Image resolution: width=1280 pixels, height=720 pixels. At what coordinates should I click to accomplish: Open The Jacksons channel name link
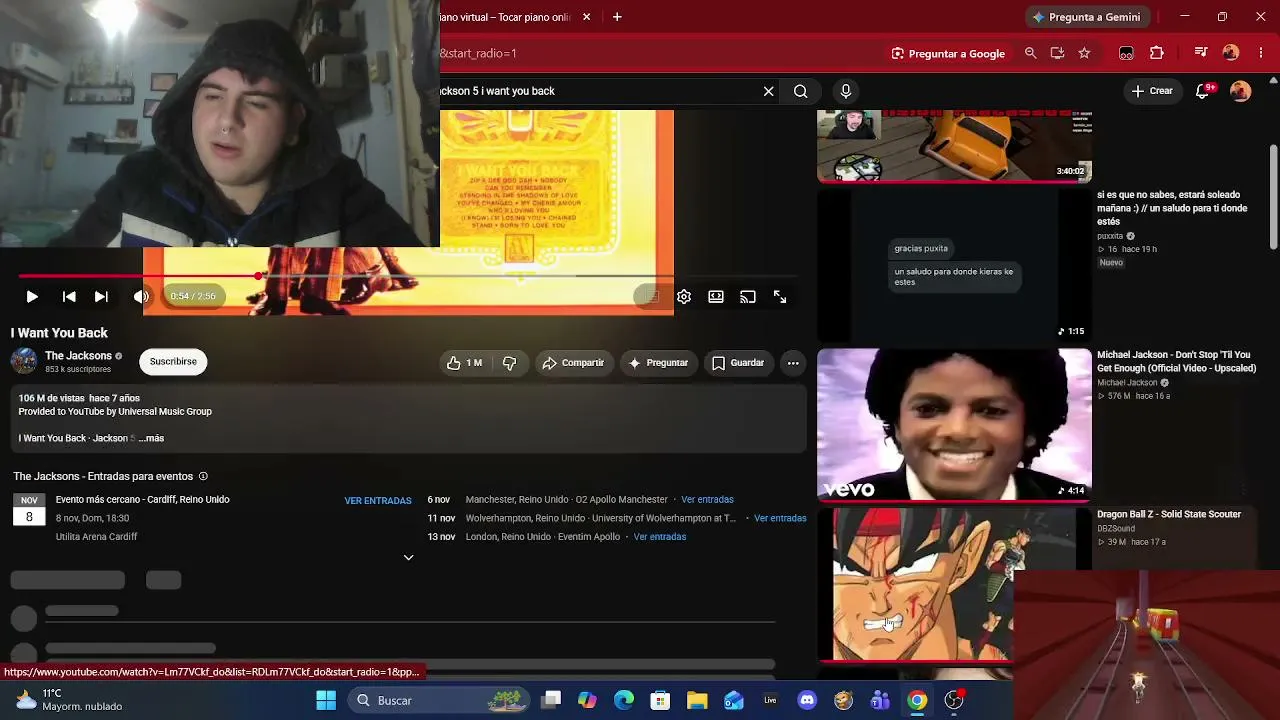78,356
